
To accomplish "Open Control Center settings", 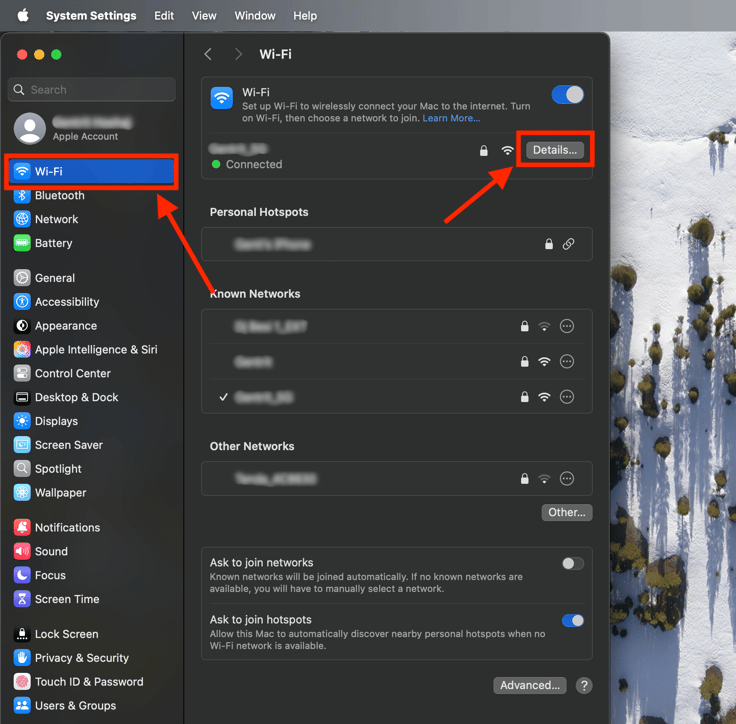I will point(72,373).
